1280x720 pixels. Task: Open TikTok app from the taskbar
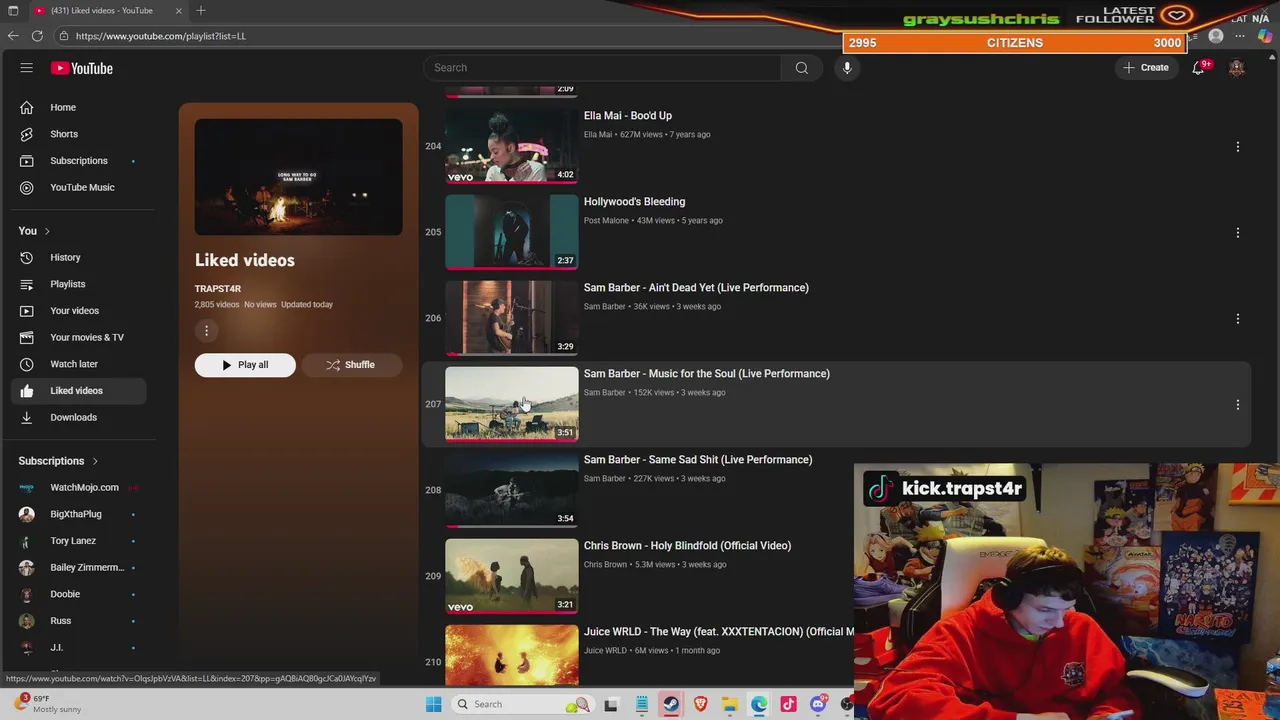788,704
